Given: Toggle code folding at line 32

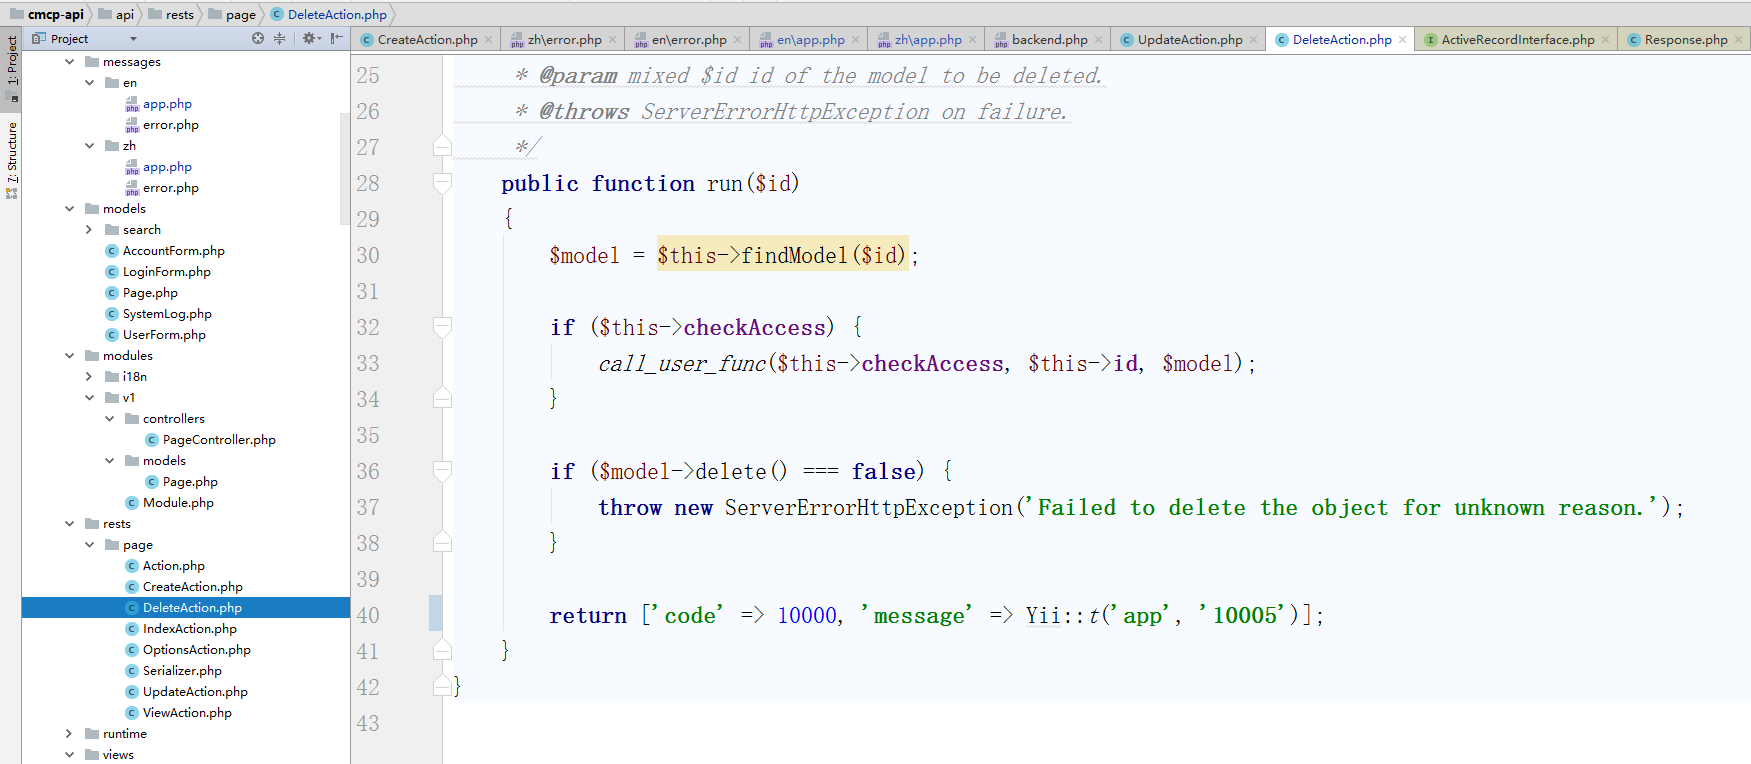Looking at the screenshot, I should [x=442, y=327].
